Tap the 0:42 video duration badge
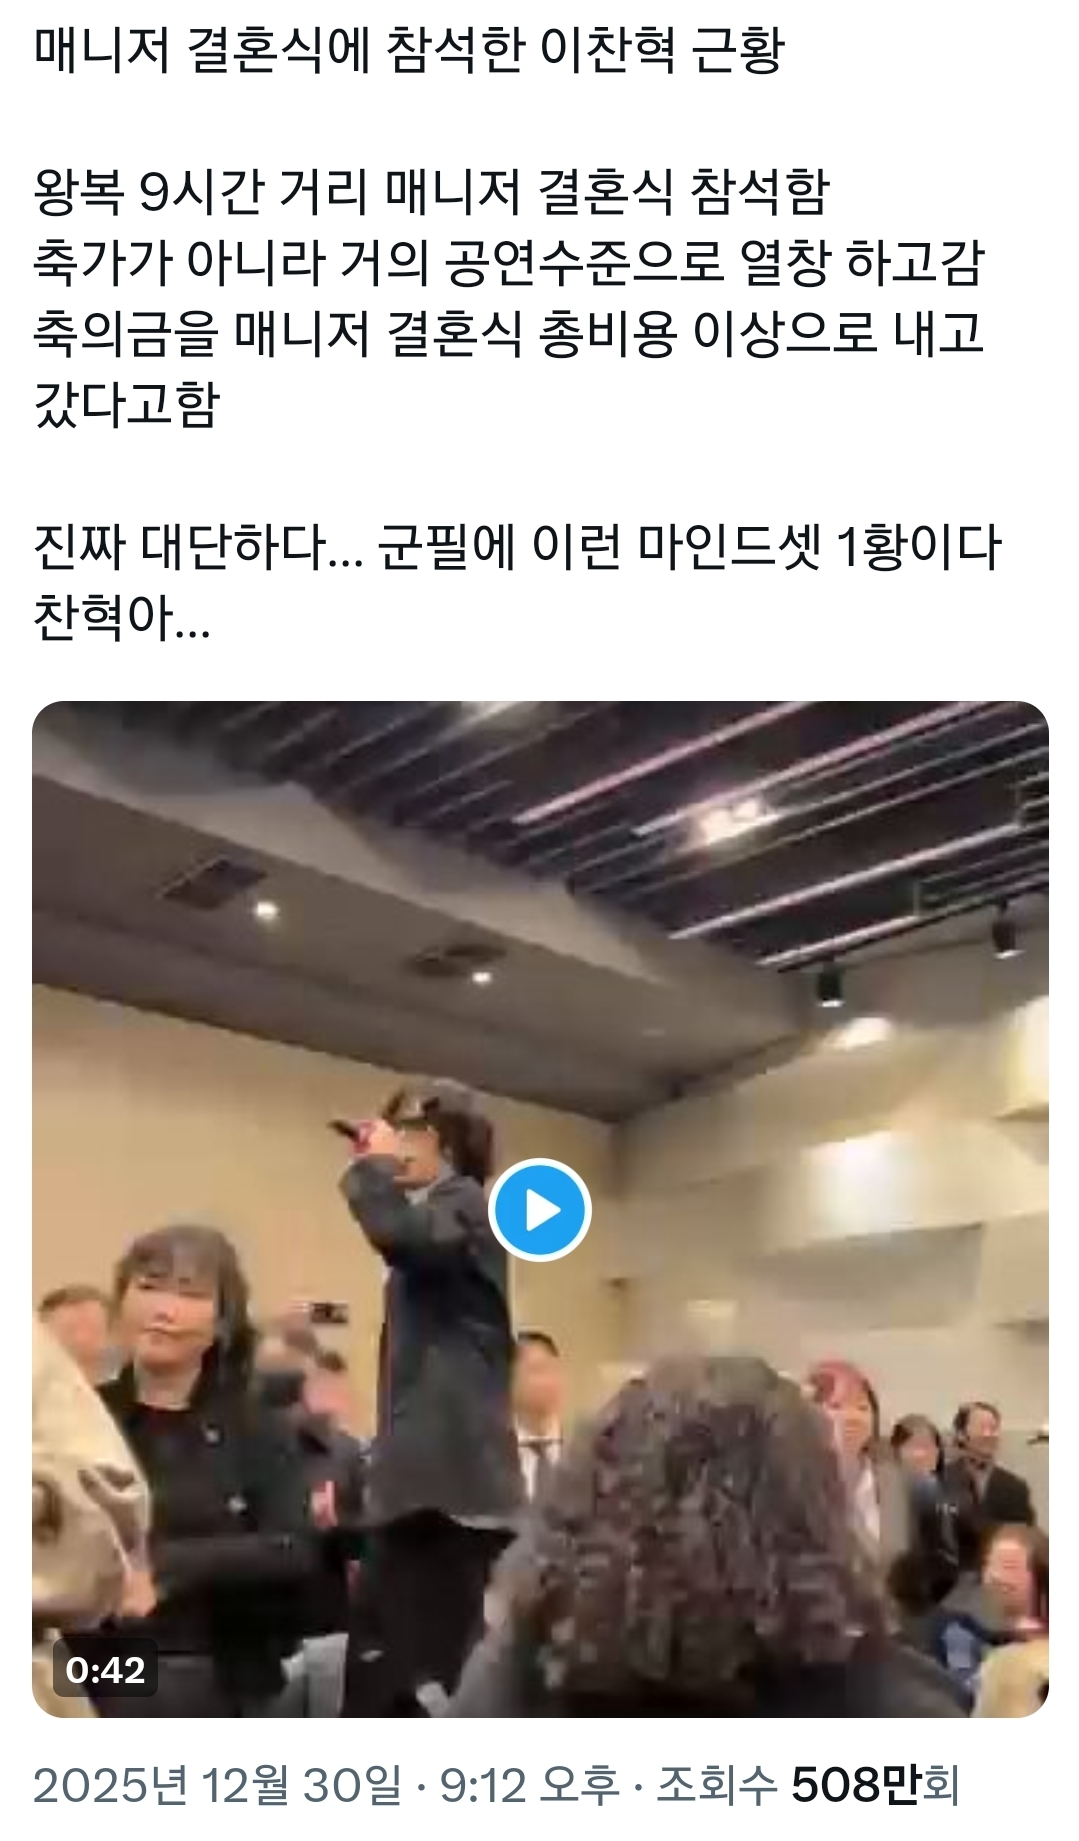The image size is (1079, 1841). [105, 1669]
